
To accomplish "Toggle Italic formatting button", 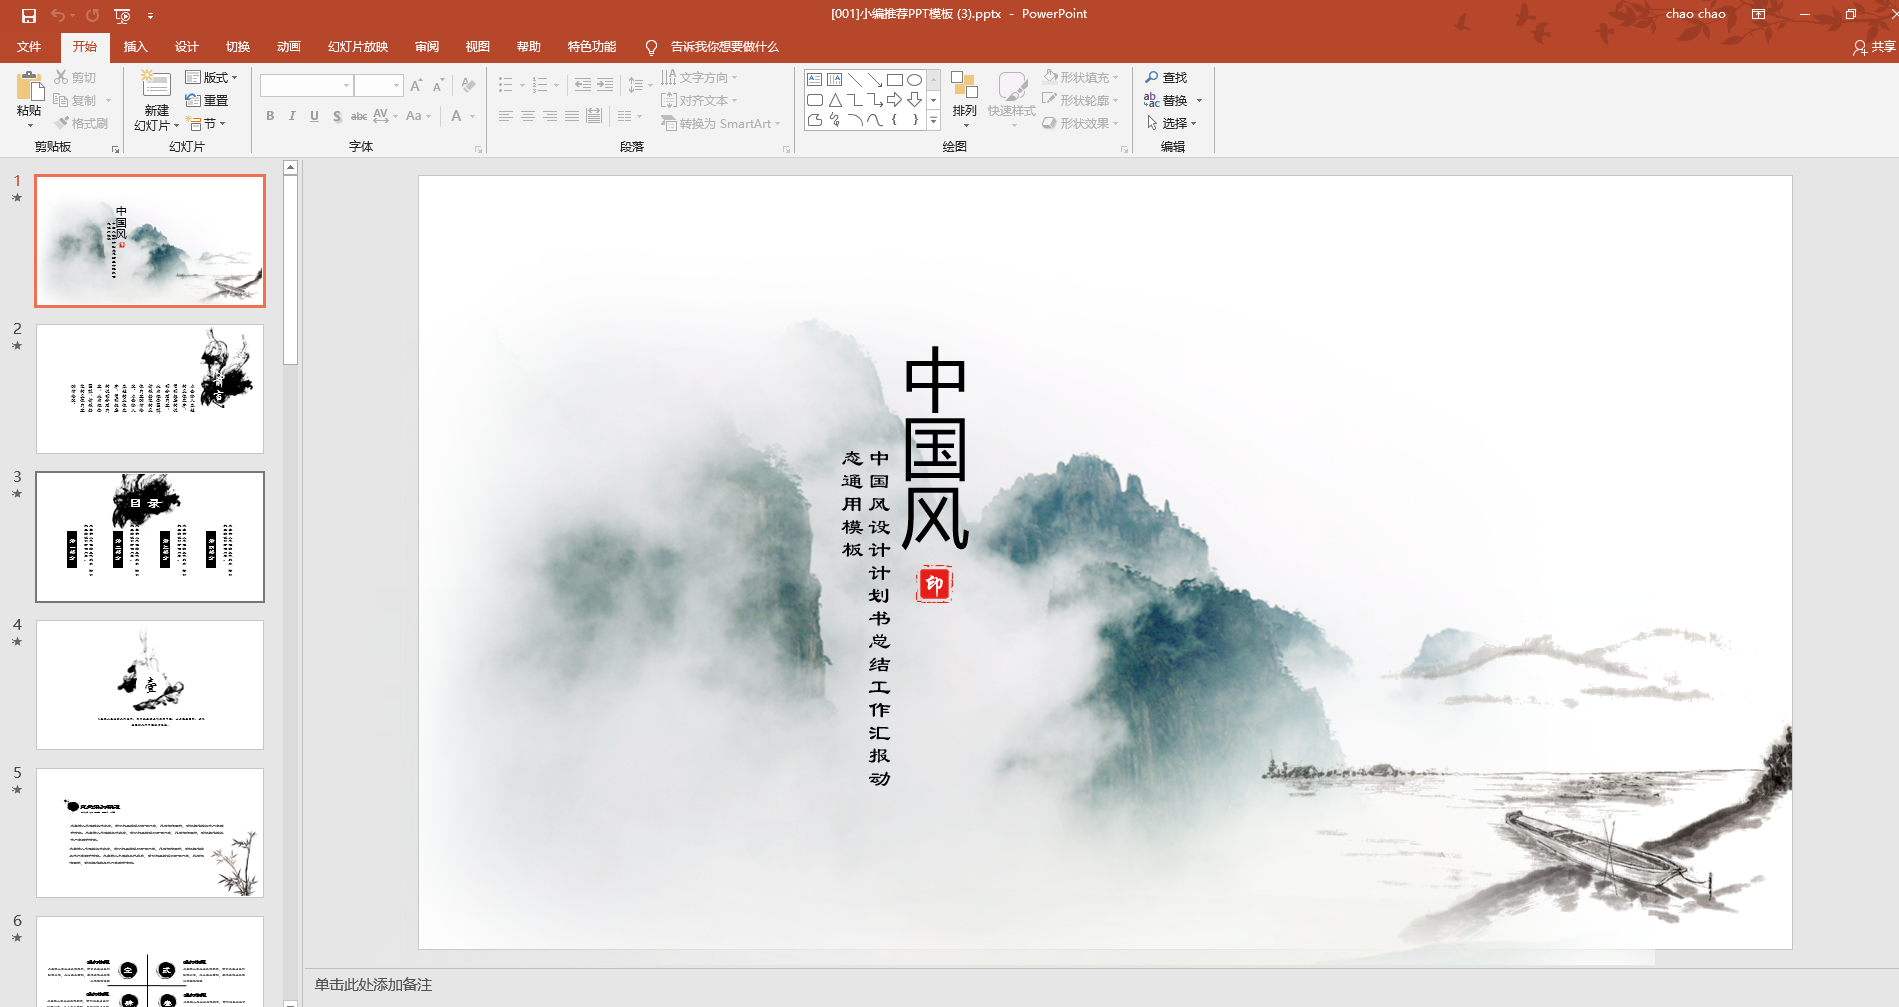I will coord(292,116).
